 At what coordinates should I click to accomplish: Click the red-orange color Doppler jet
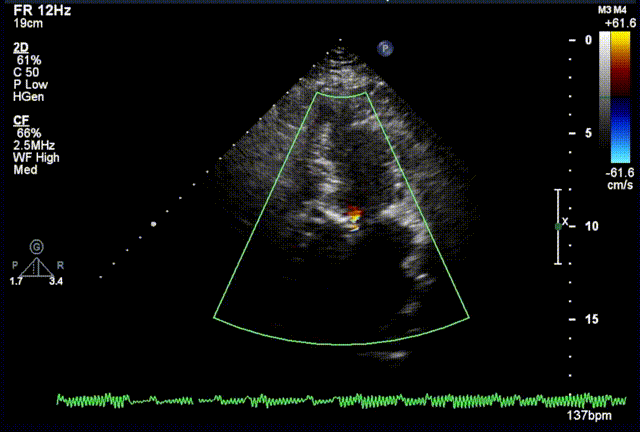click(x=355, y=214)
